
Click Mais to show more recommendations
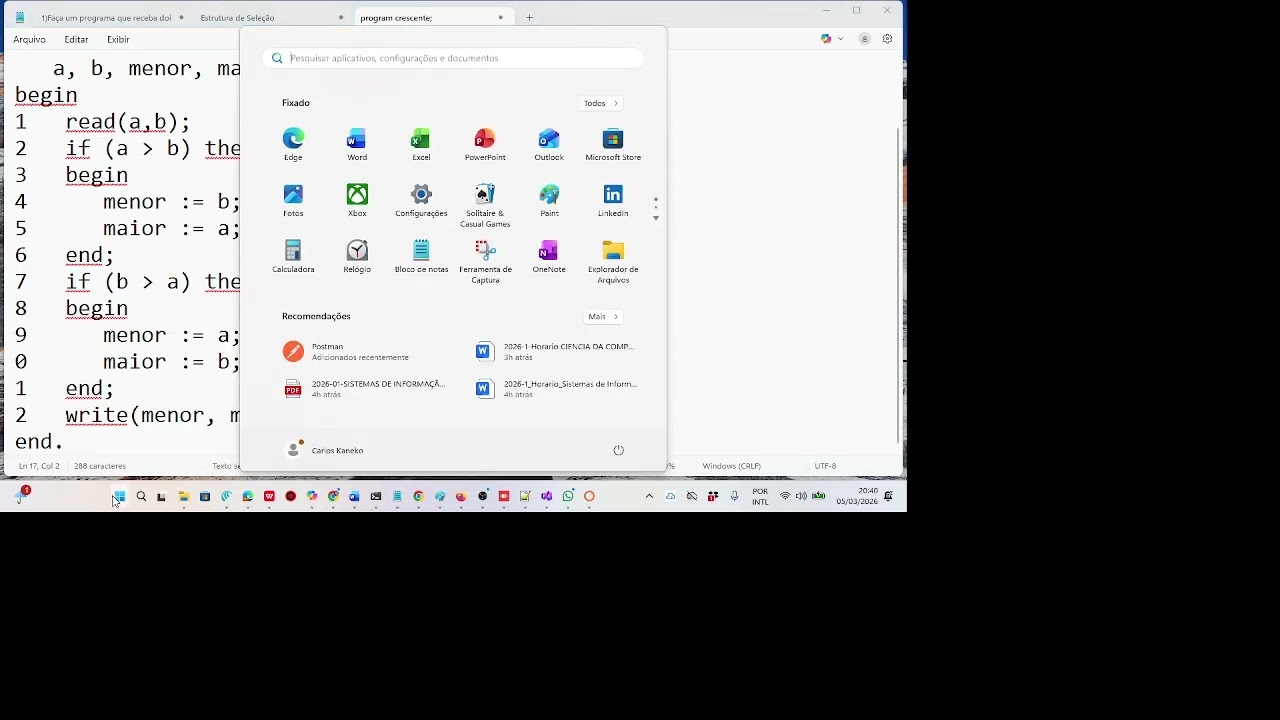[603, 316]
